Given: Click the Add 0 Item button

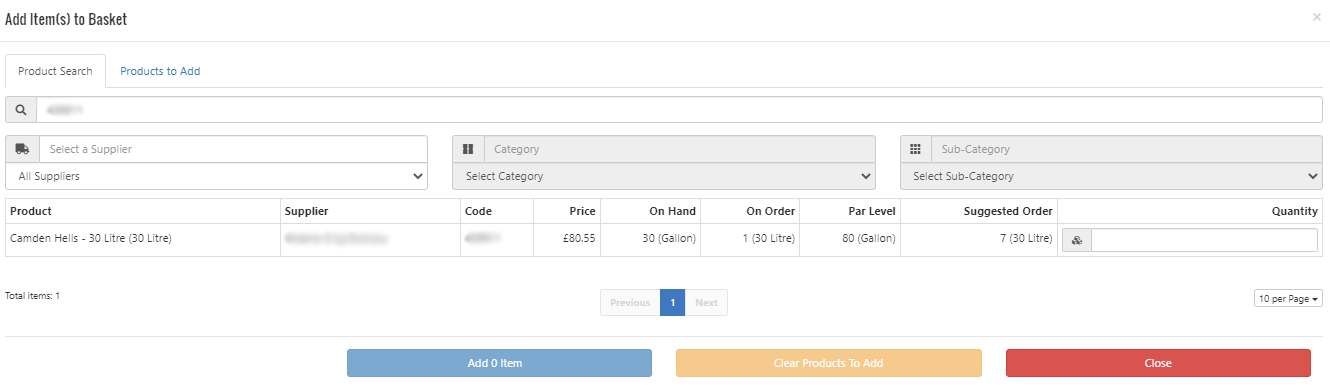Looking at the screenshot, I should (499, 363).
